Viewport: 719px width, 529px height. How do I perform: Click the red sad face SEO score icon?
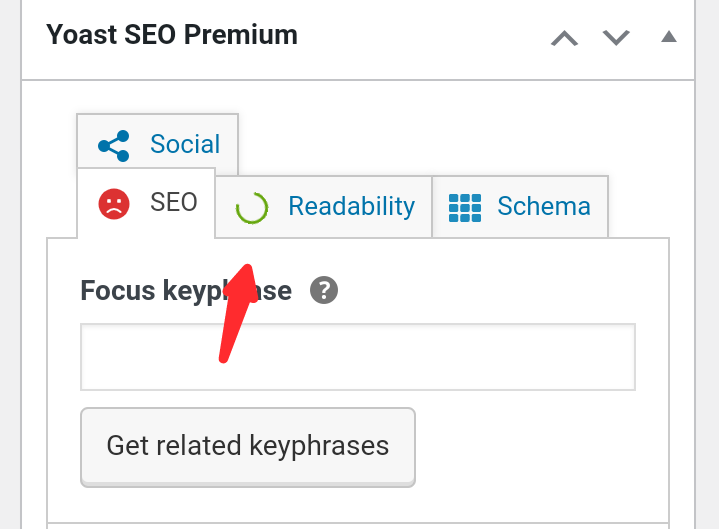click(114, 204)
